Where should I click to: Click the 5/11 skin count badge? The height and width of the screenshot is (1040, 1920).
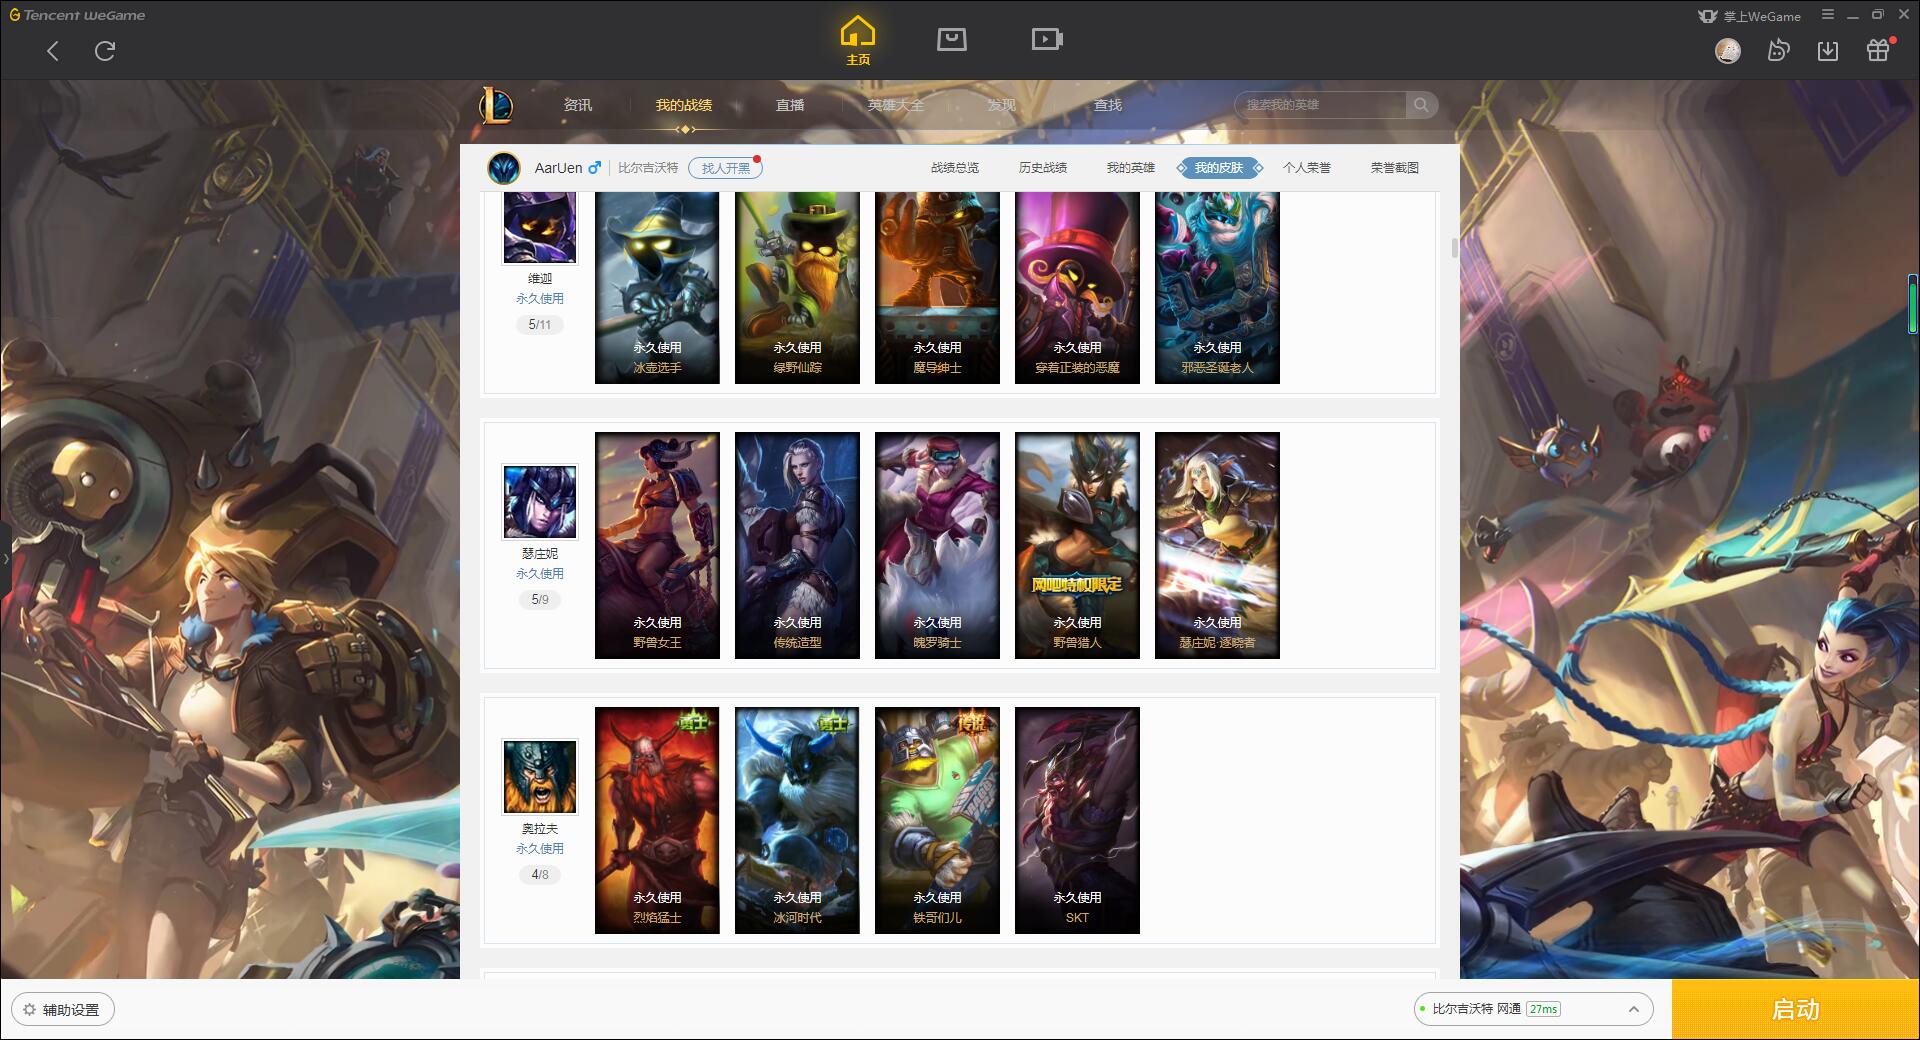540,325
